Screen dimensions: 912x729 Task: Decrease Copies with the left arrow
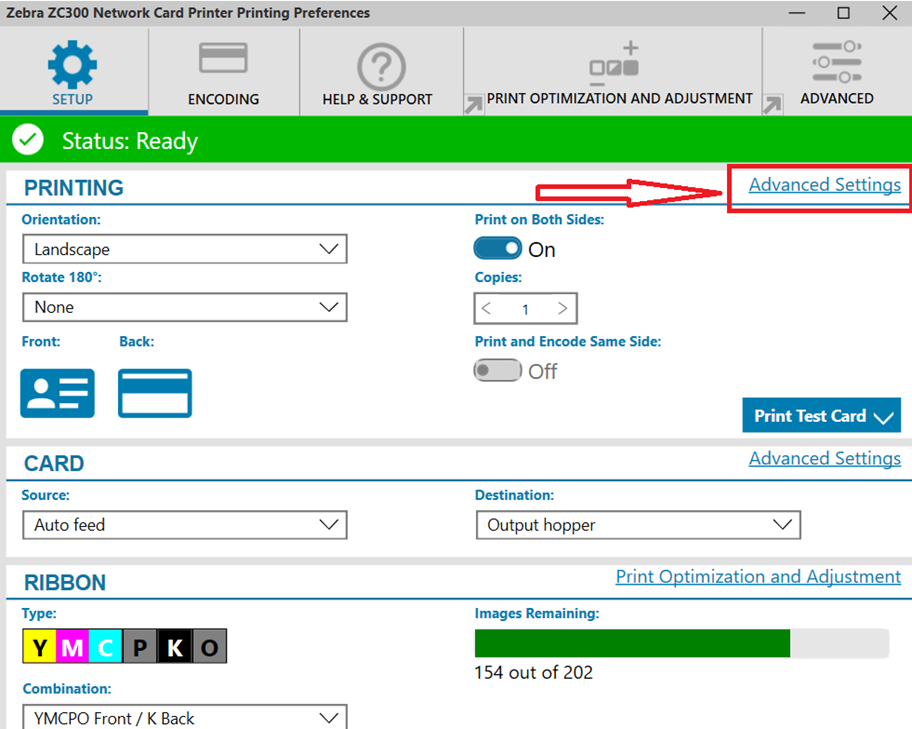coord(487,308)
